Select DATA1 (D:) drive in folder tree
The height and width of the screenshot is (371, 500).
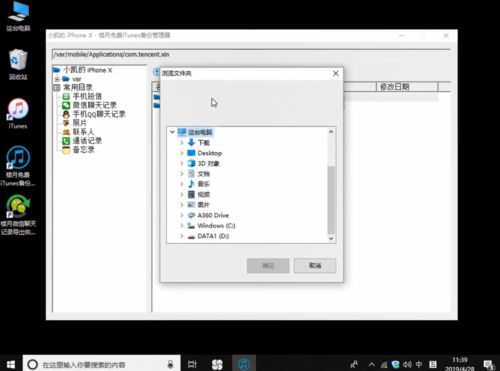(x=208, y=236)
